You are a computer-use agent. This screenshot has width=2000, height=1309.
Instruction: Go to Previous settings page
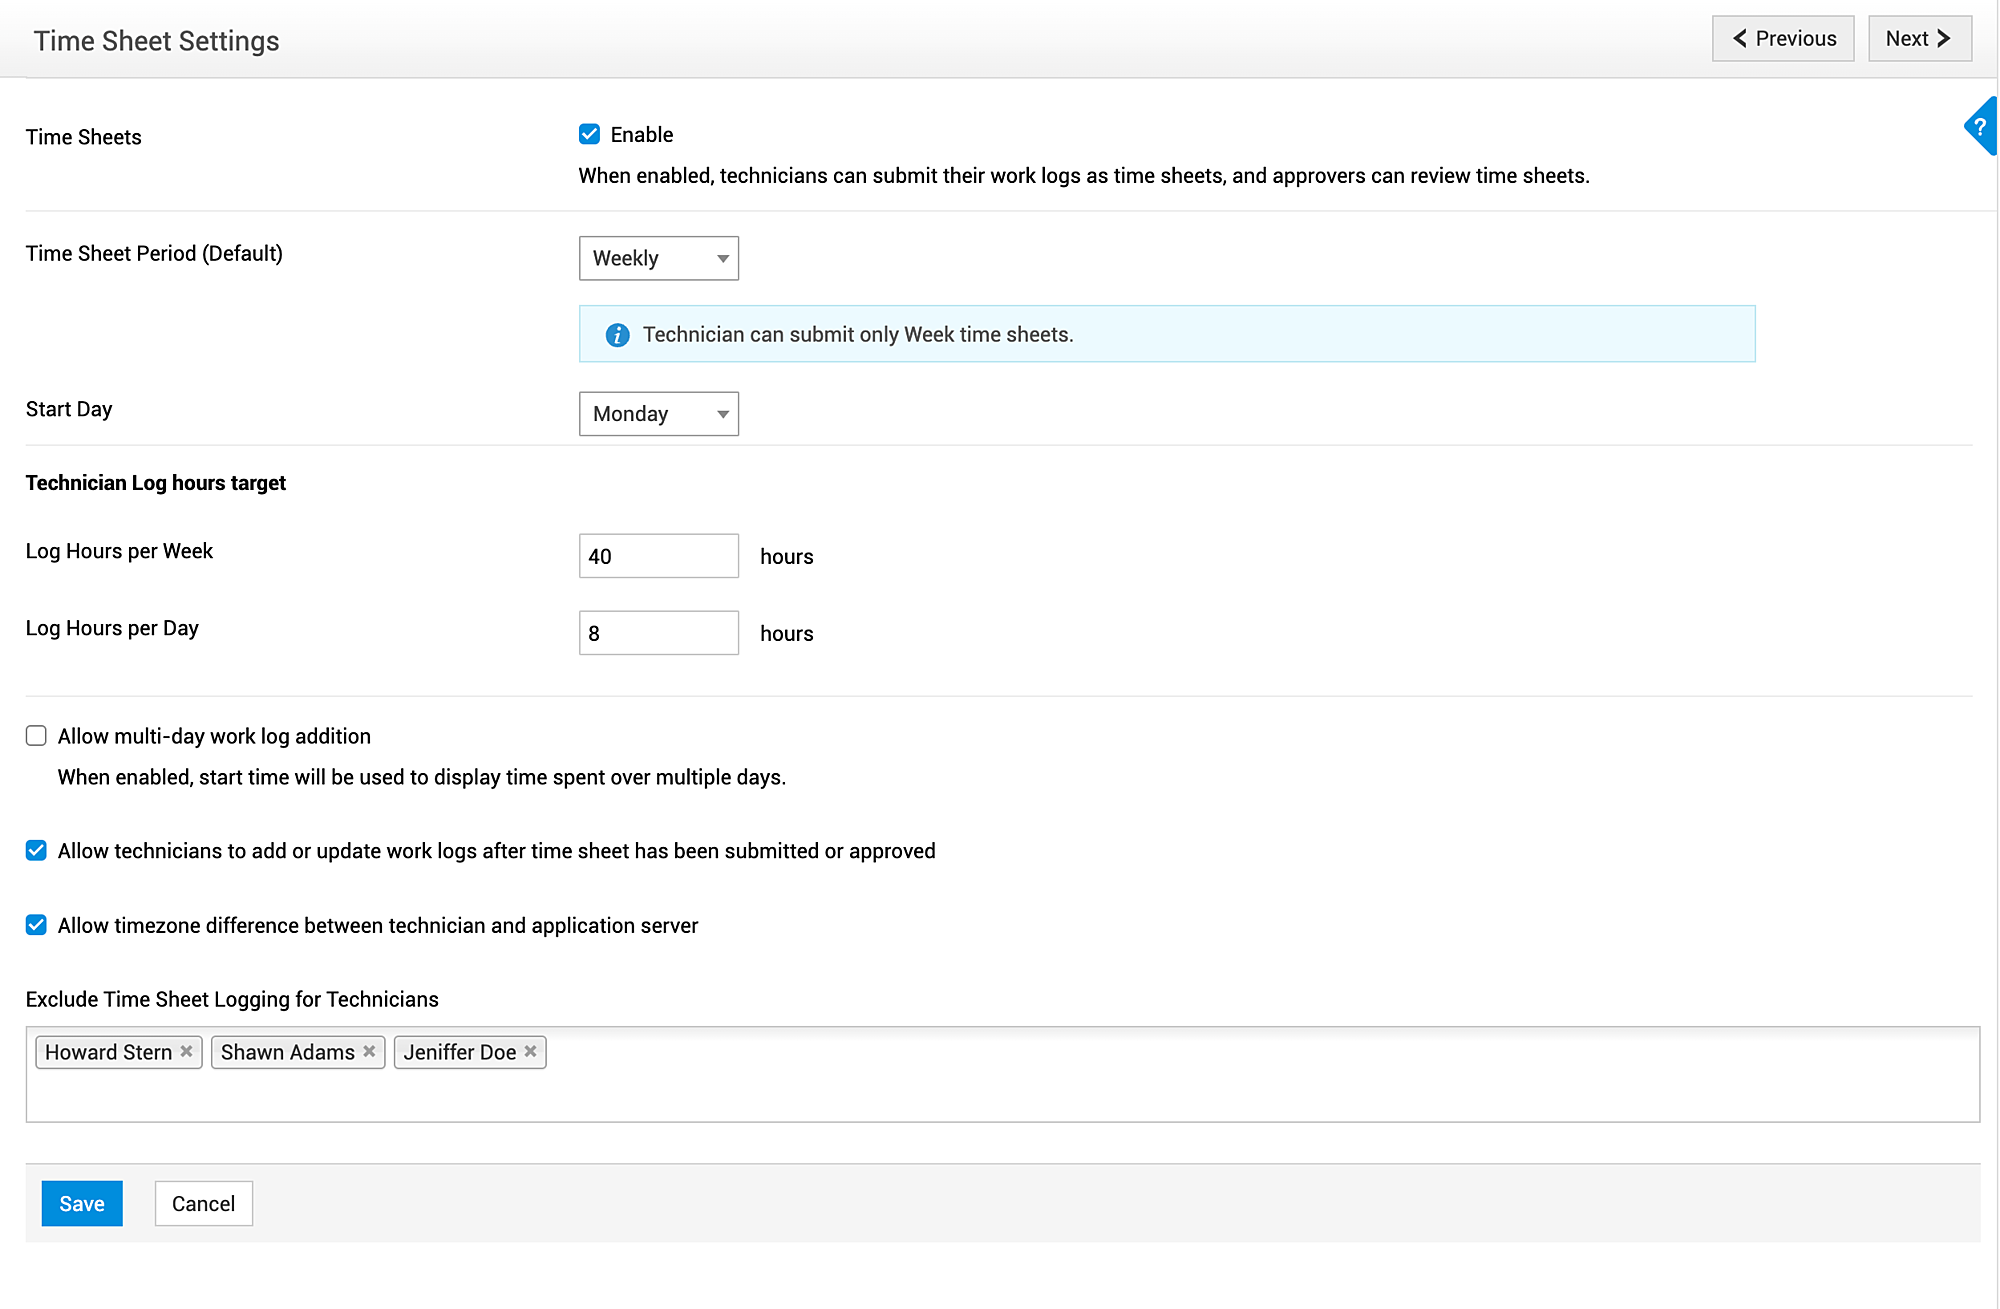[1783, 39]
